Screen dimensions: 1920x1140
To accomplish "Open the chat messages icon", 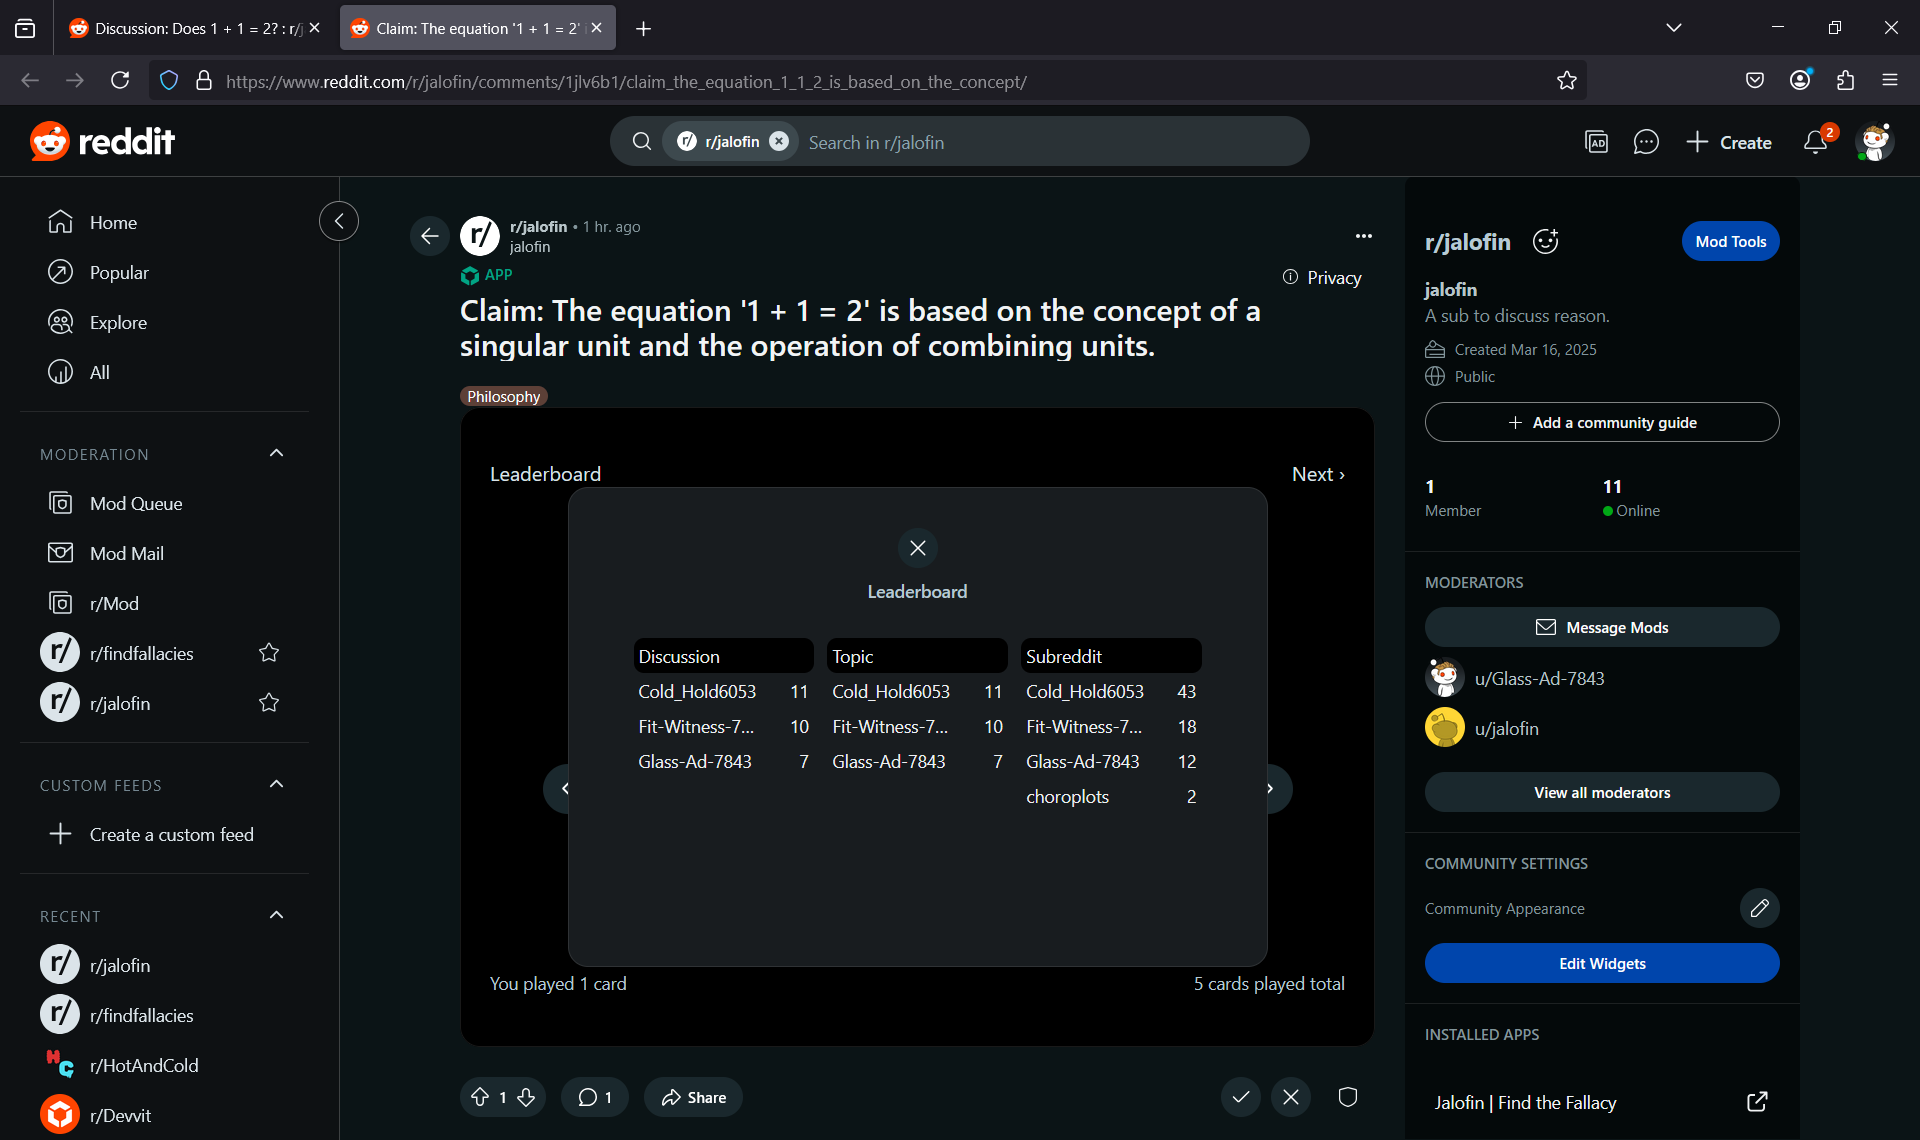I will click(1645, 142).
